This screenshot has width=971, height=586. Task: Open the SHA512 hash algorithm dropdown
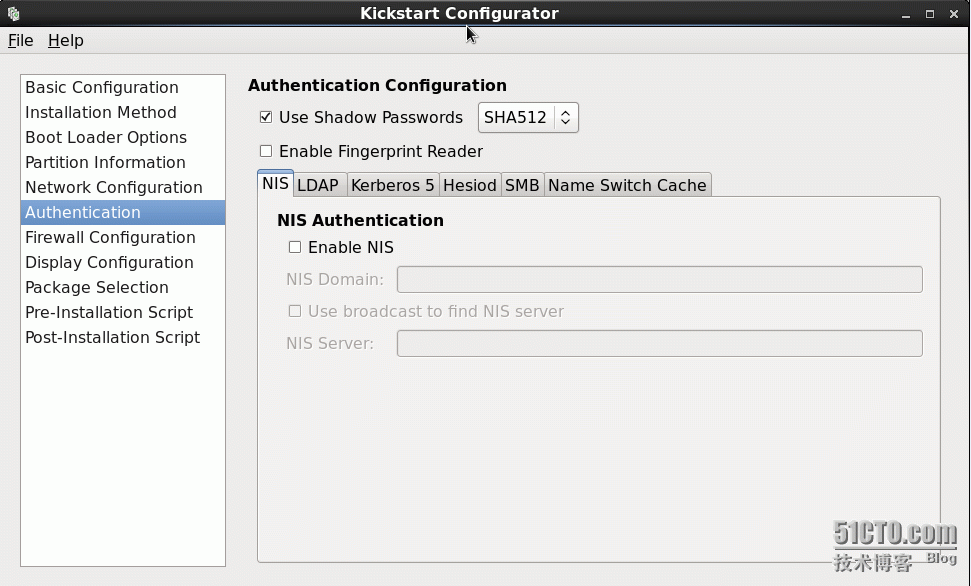coord(528,117)
